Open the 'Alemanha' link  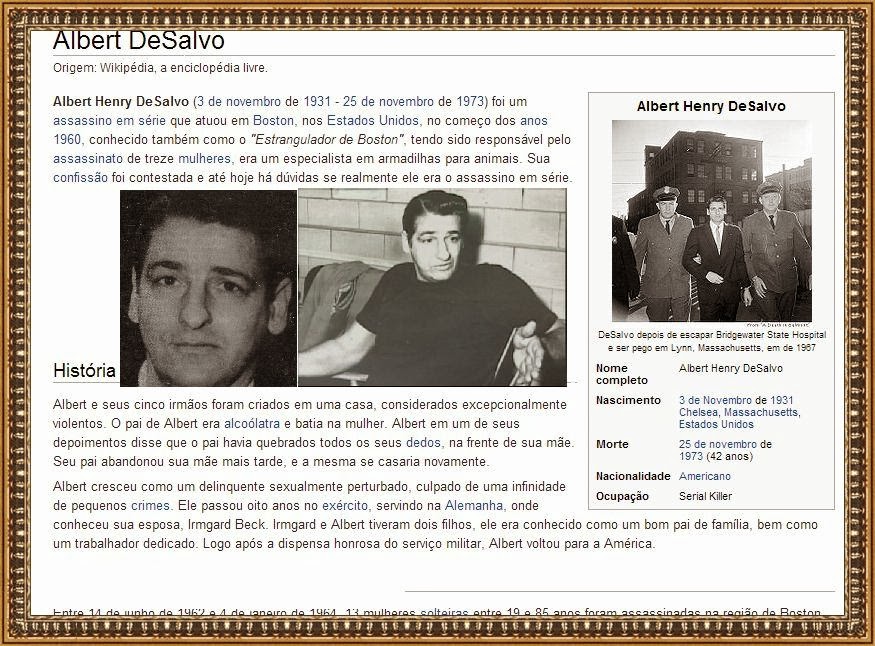[x=474, y=505]
